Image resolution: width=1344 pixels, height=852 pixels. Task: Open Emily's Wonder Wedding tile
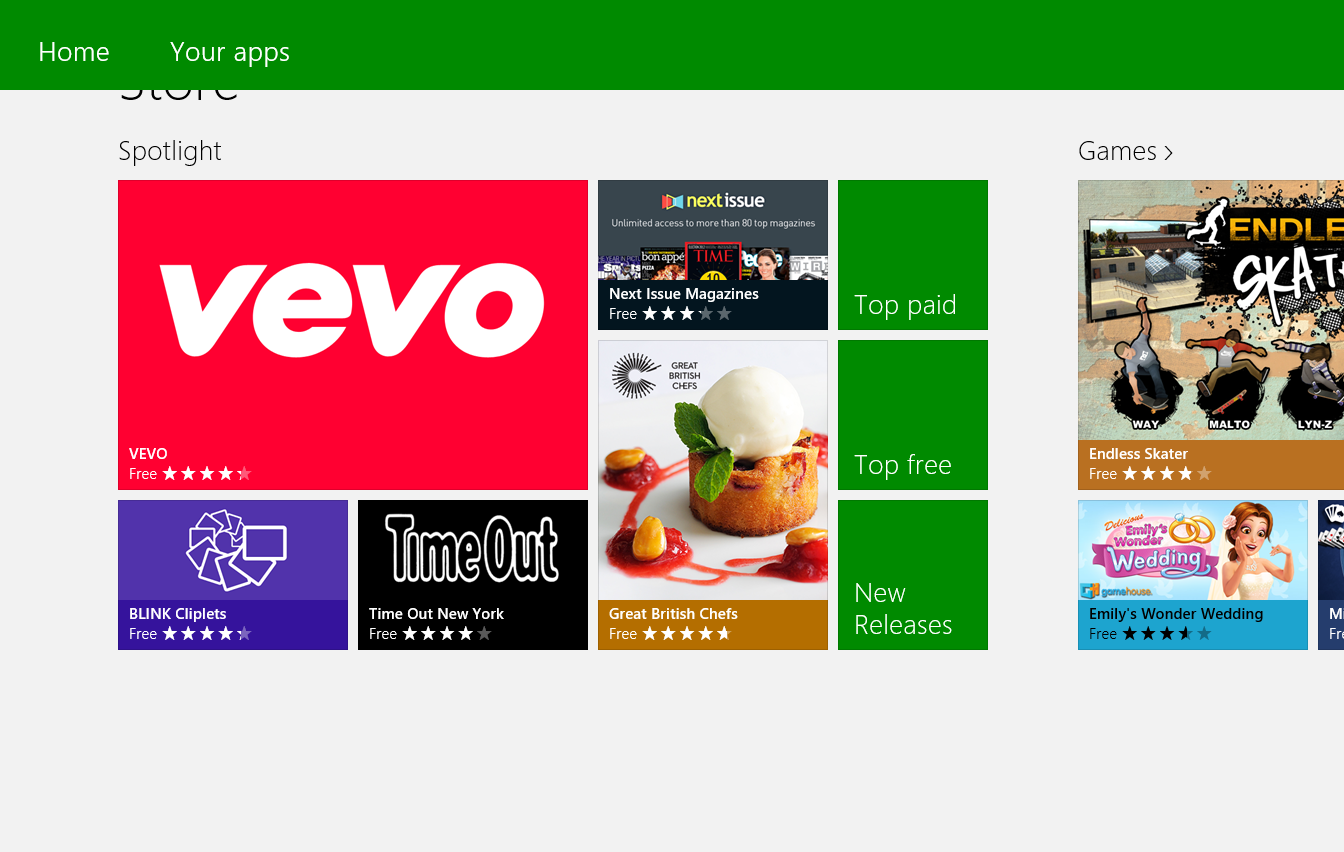1192,574
